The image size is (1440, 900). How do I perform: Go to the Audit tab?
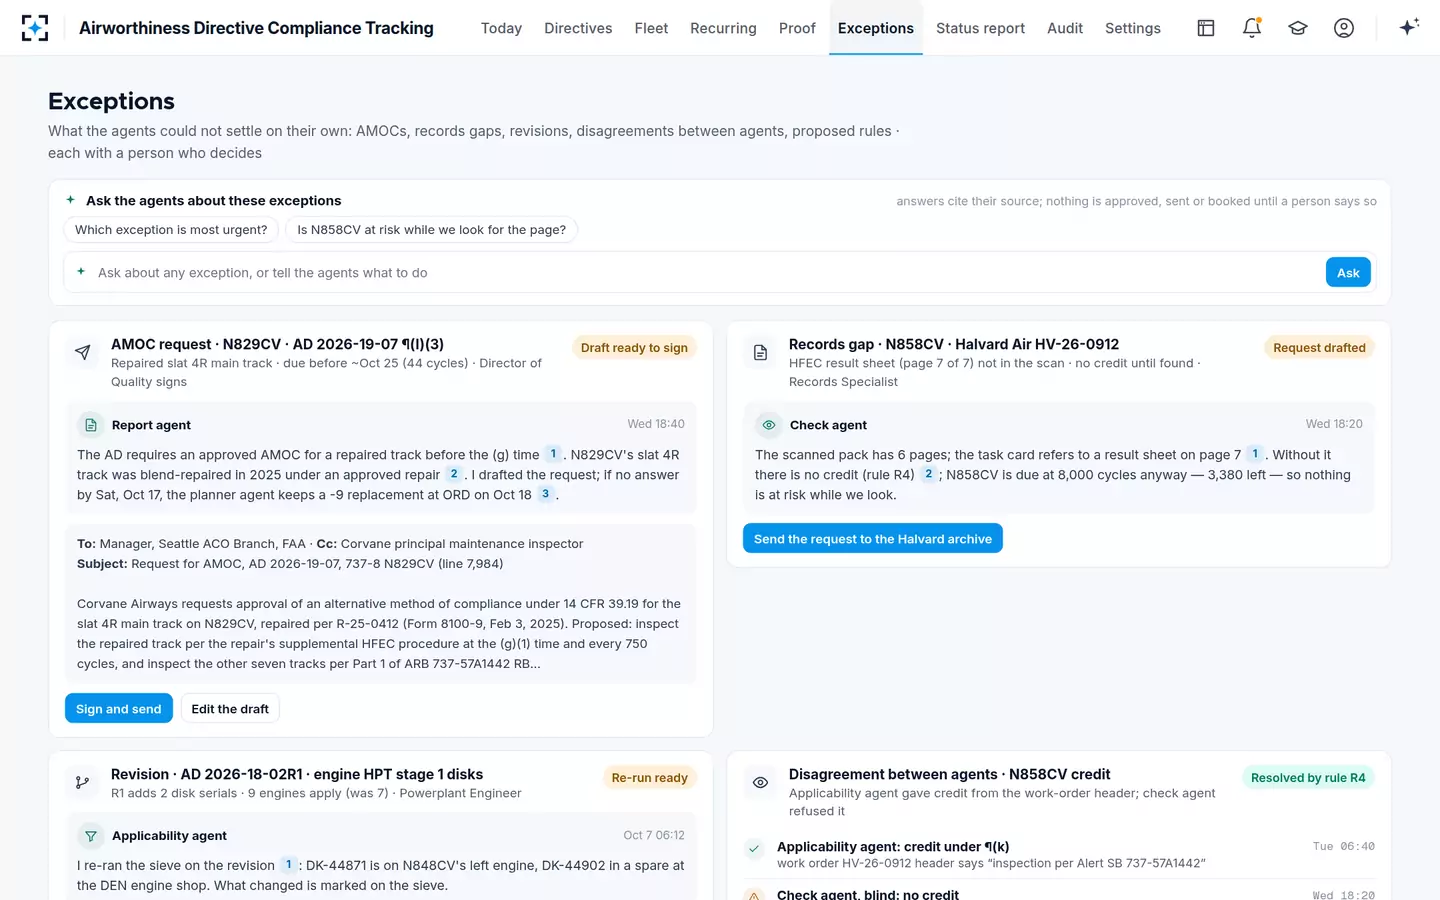pyautogui.click(x=1065, y=28)
